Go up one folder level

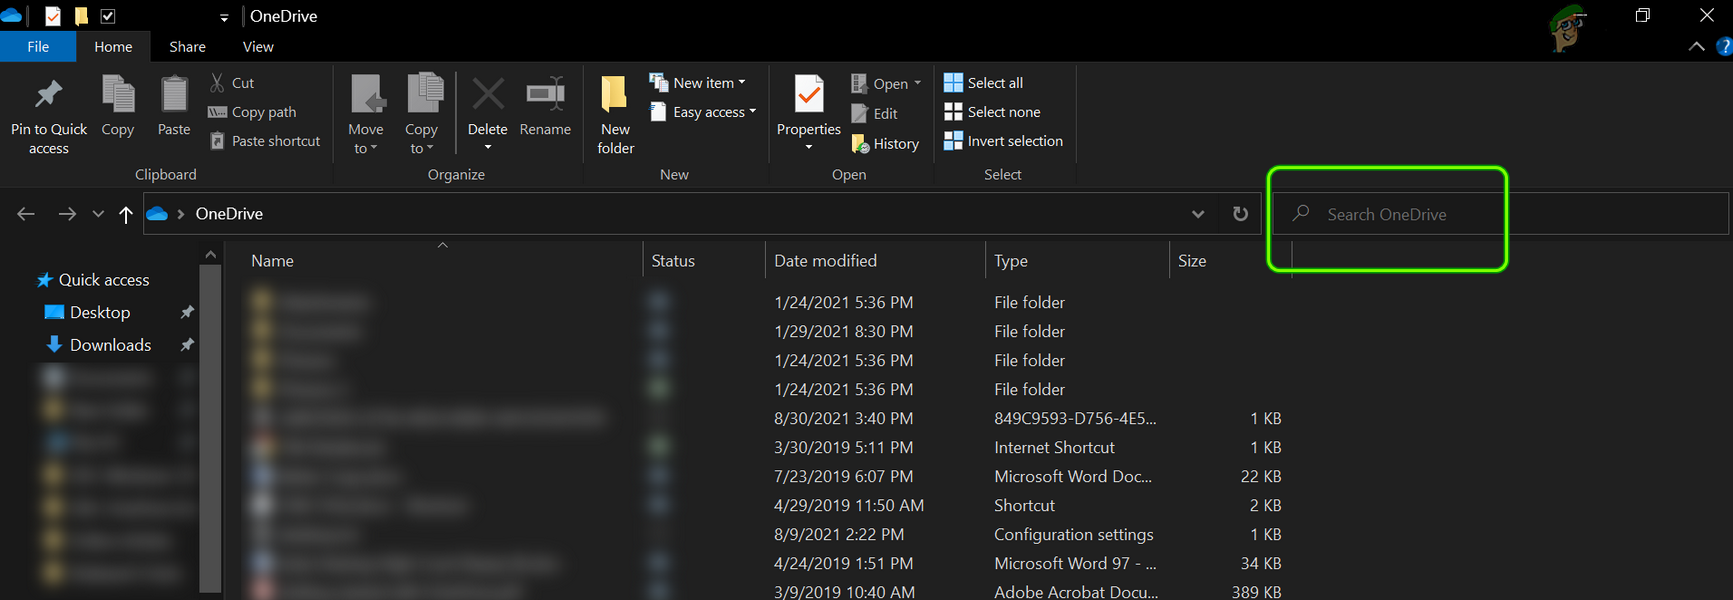pyautogui.click(x=126, y=214)
